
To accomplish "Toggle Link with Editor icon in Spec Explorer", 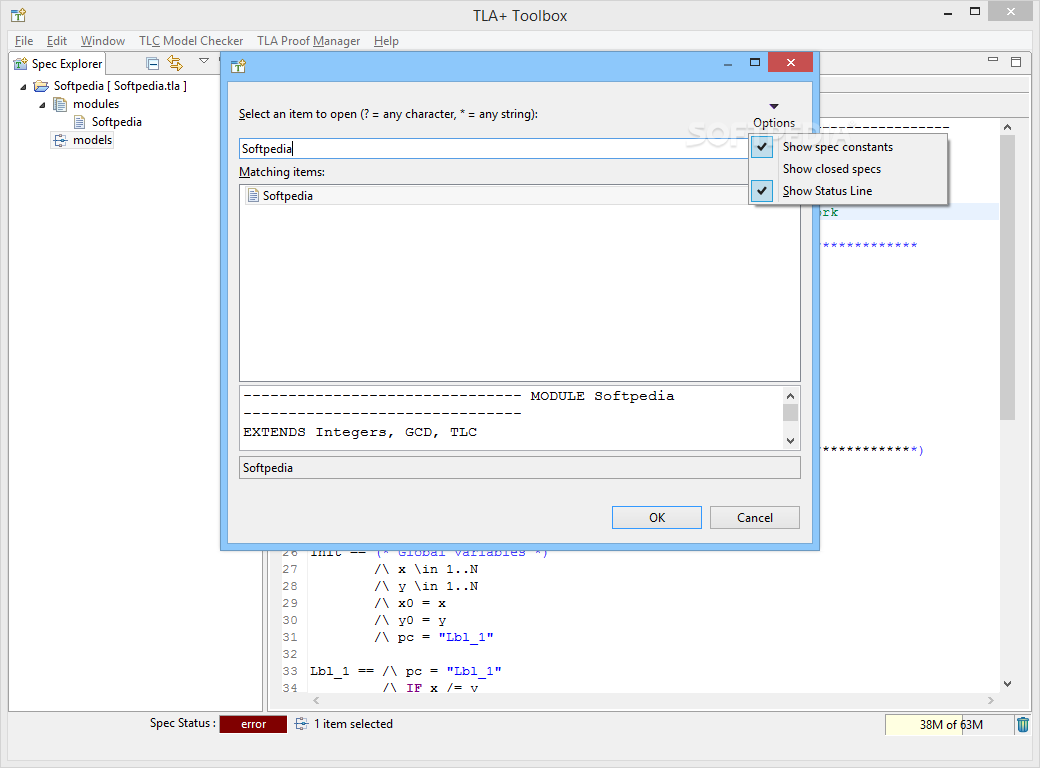I will coord(175,63).
